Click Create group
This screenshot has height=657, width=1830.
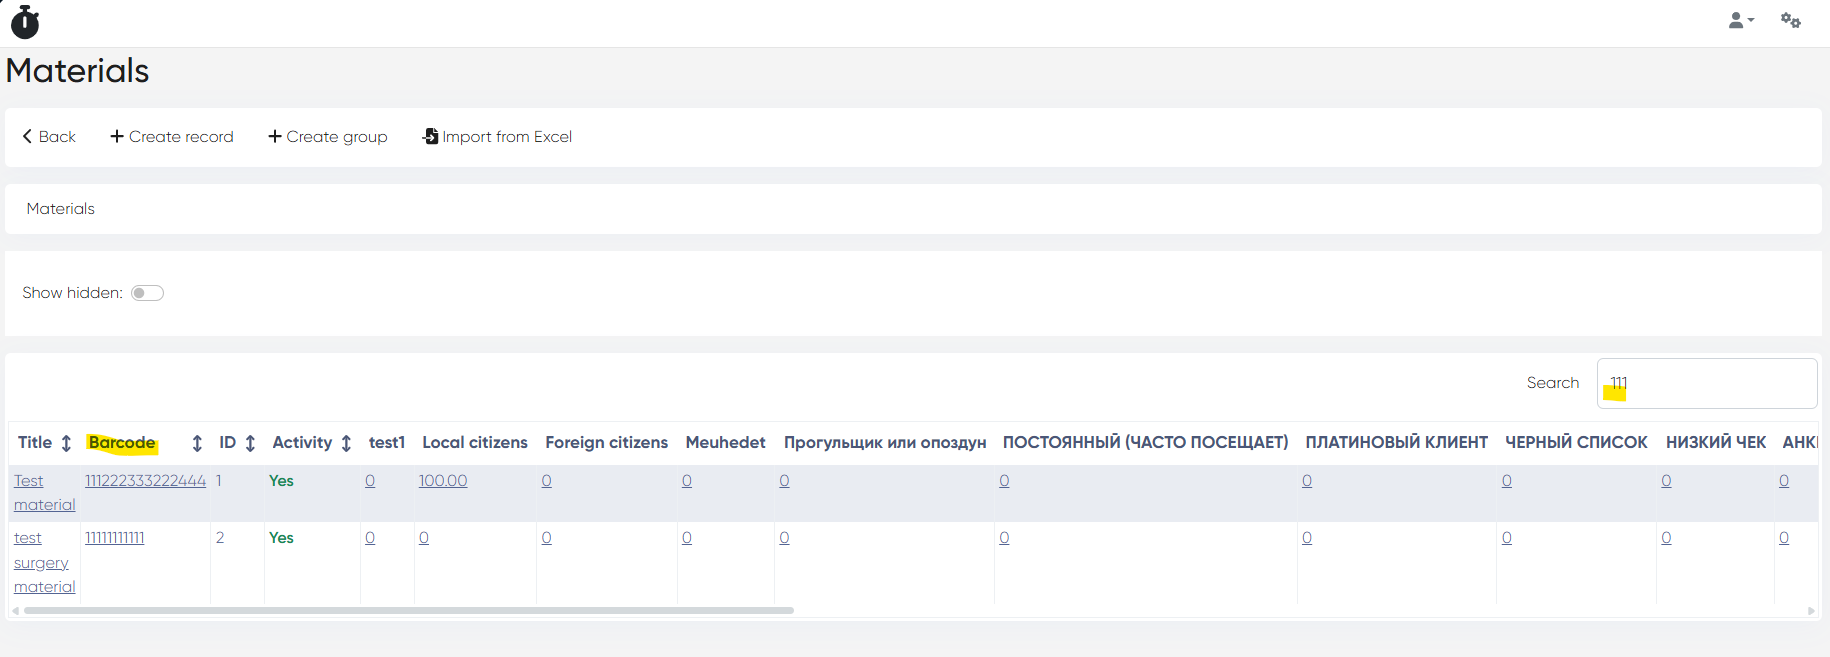[x=328, y=137]
